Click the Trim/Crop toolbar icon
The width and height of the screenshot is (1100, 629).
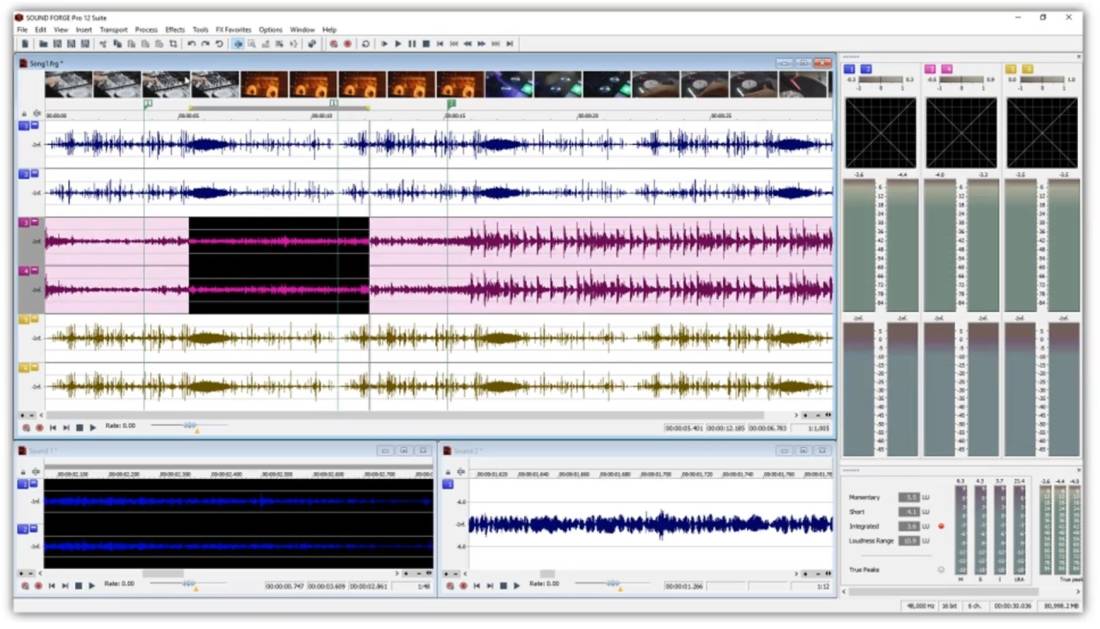172,44
